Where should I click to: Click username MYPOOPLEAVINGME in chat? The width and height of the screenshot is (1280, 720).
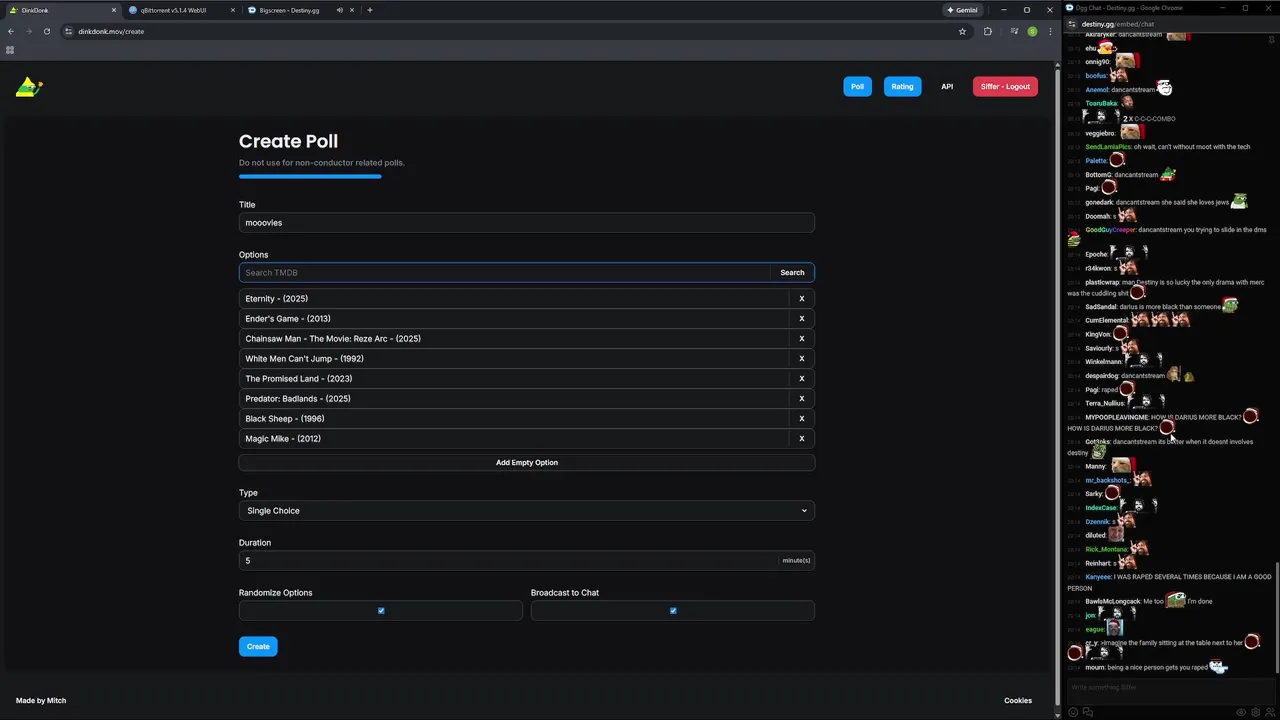(x=1116, y=417)
